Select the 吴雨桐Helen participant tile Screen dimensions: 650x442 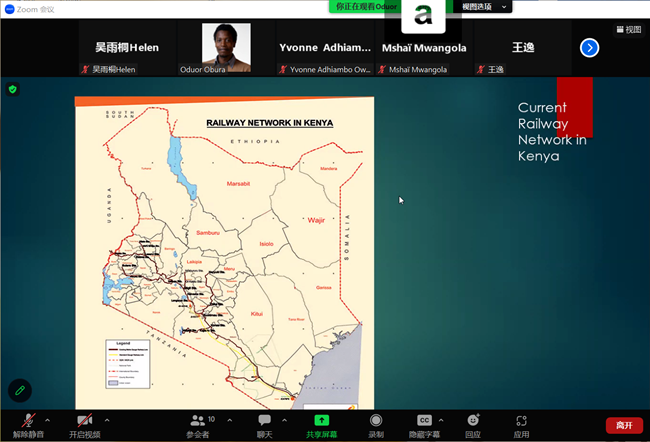(x=127, y=48)
